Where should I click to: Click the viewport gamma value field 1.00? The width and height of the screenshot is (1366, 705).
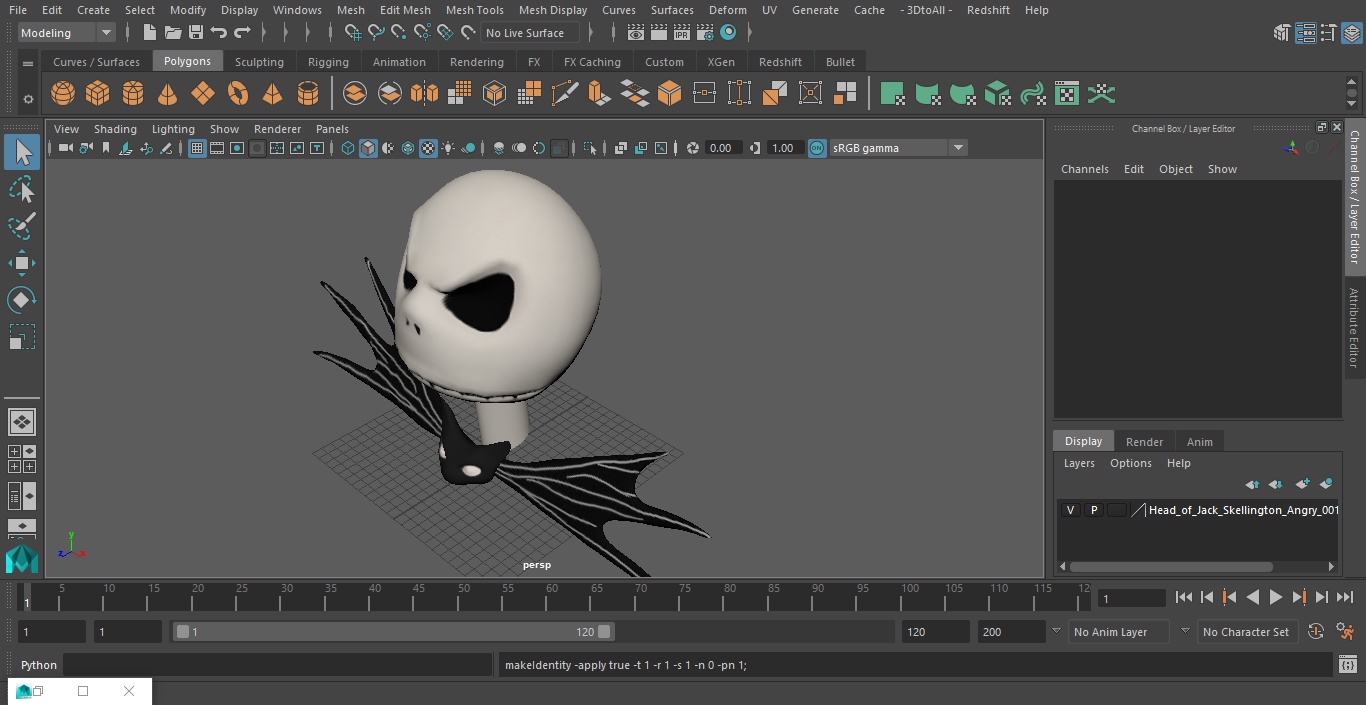click(783, 148)
